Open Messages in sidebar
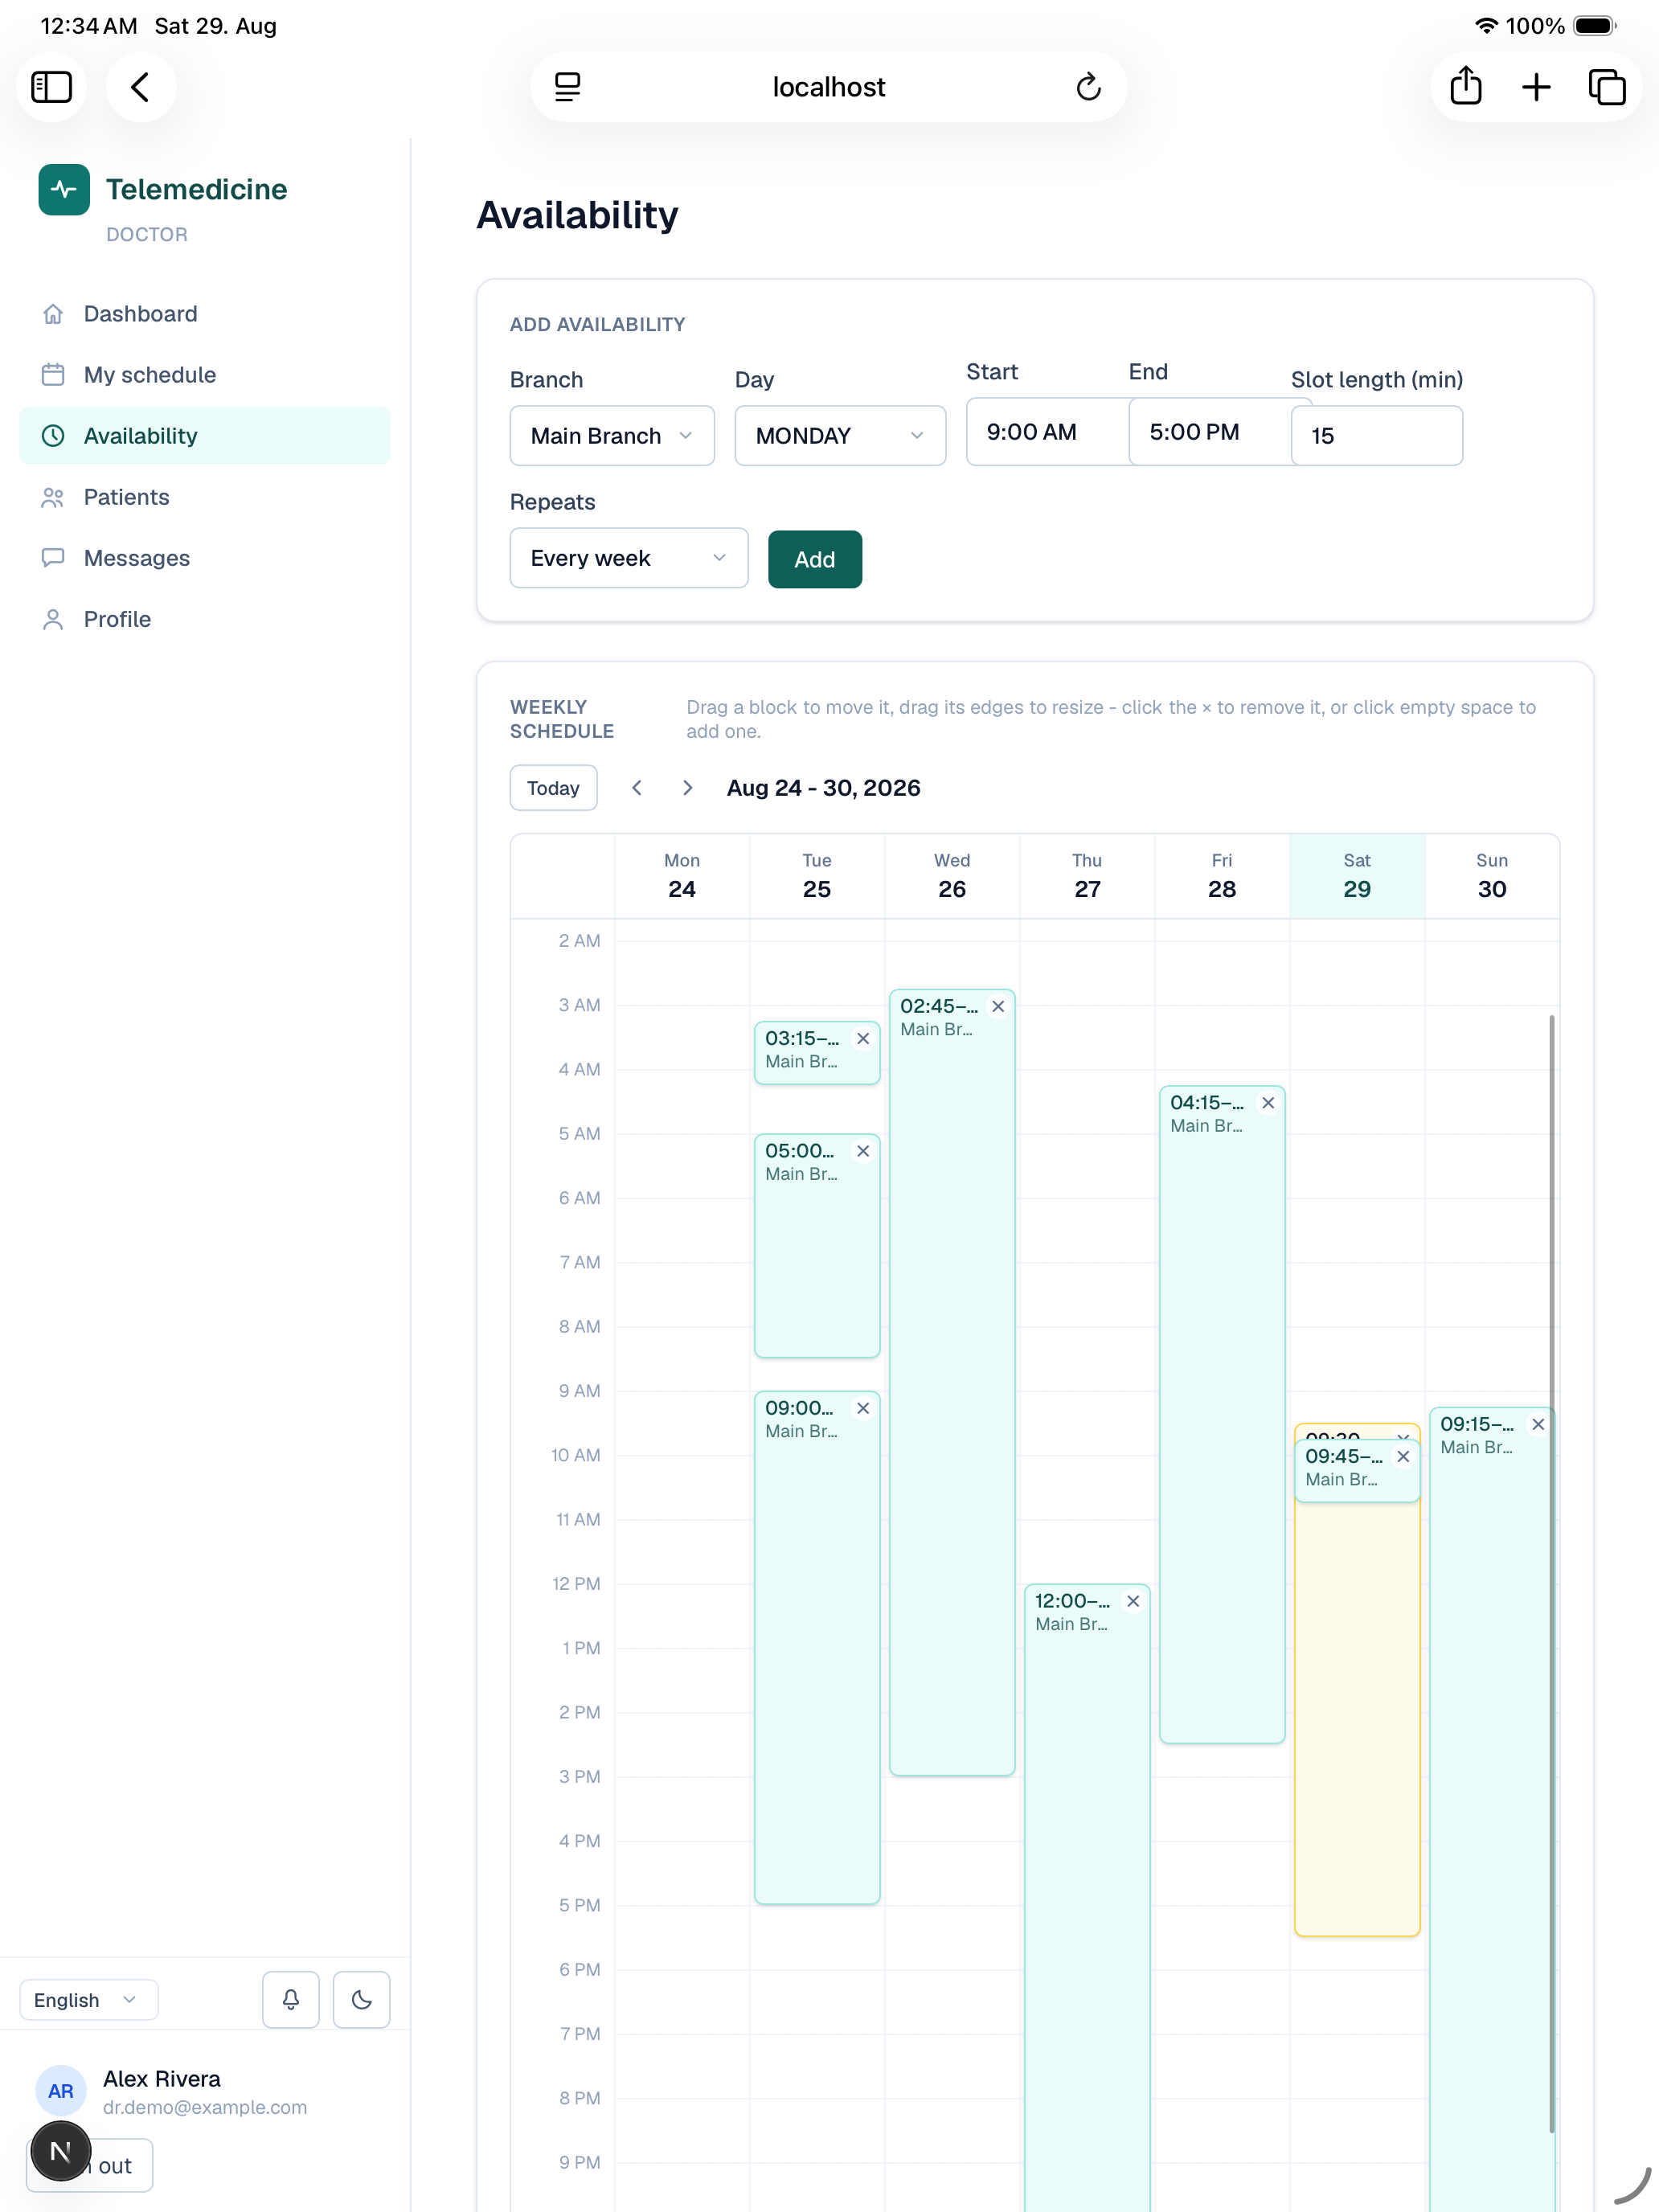 click(205, 558)
